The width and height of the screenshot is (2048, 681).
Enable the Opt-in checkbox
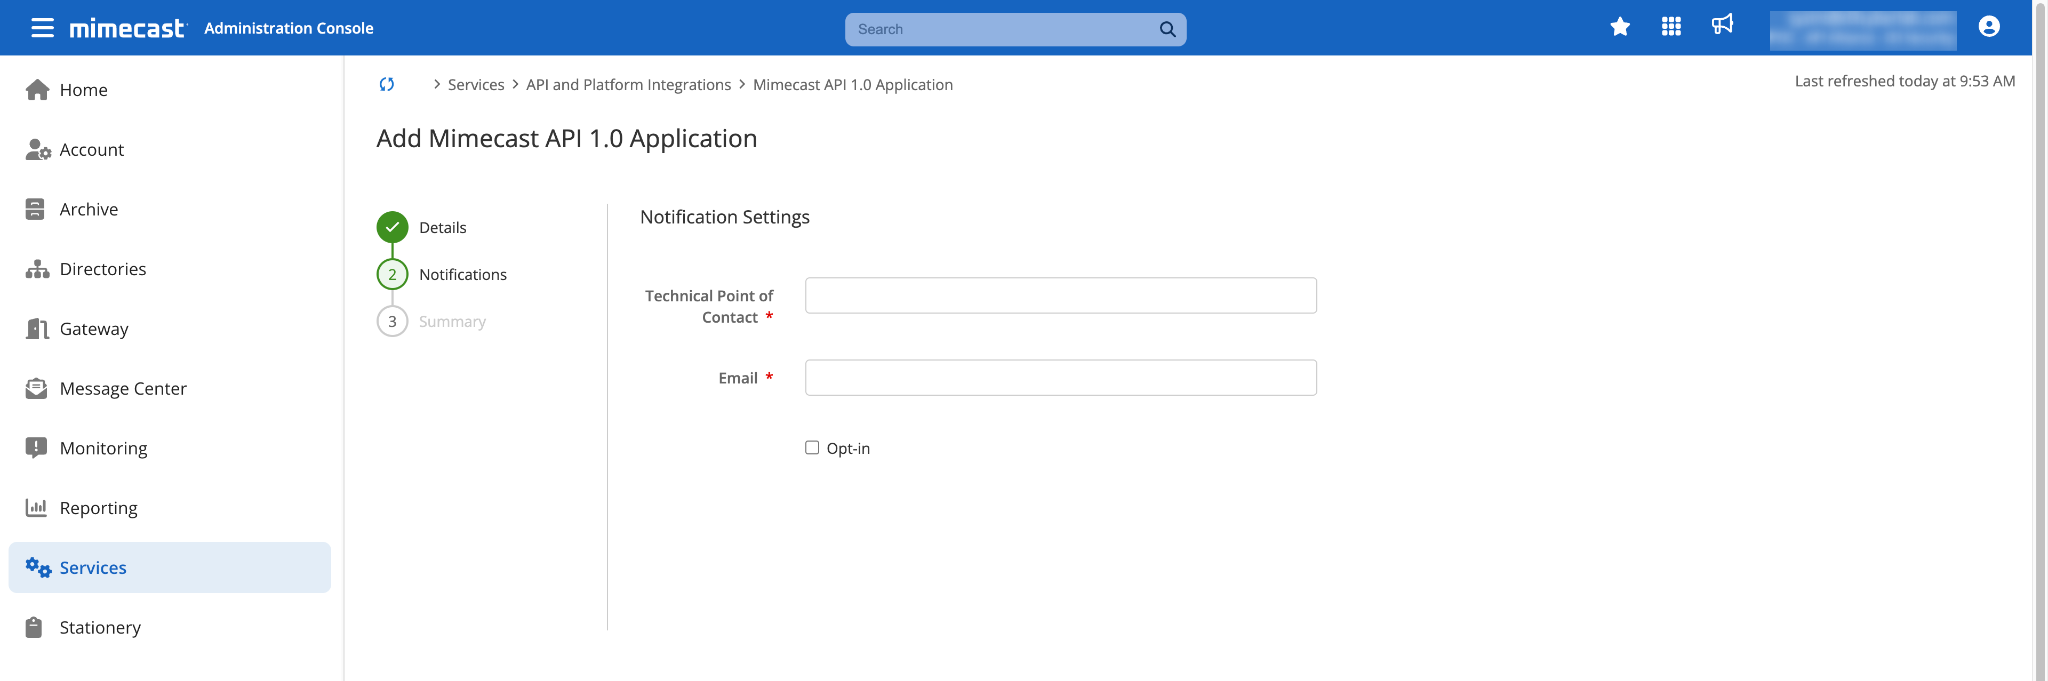coord(812,448)
